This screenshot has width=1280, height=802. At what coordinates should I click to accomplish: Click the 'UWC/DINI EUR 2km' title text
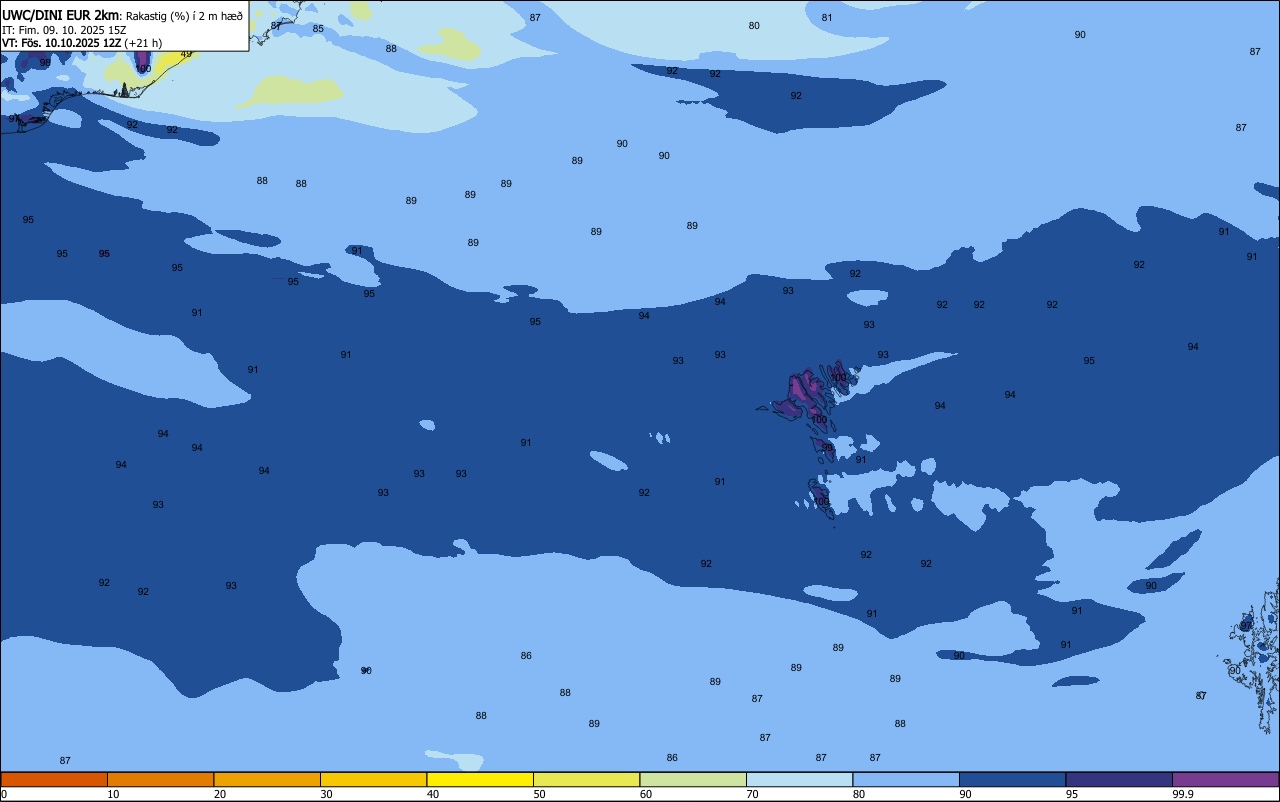[61, 15]
